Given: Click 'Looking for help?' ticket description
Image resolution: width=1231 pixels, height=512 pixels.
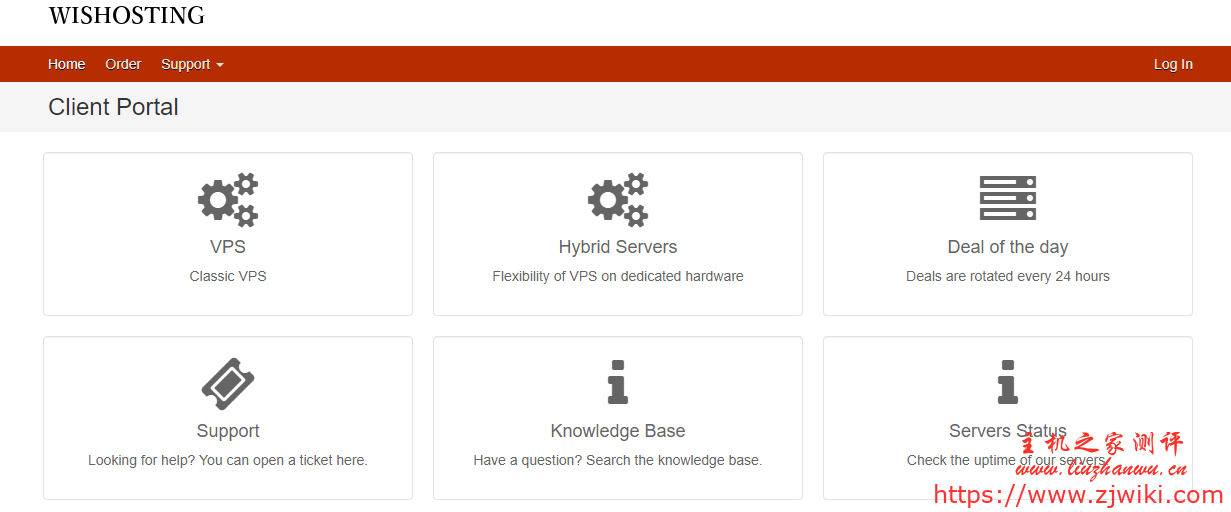Looking at the screenshot, I should click(x=228, y=460).
